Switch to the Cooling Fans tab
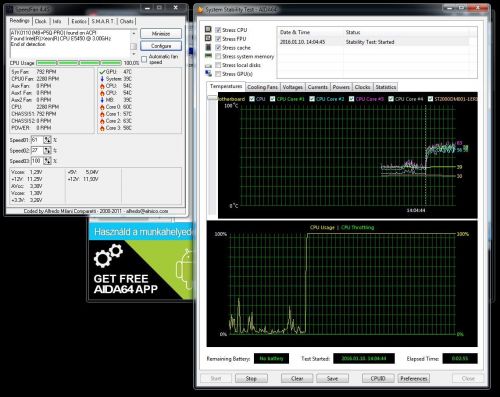The image size is (500, 397). pyautogui.click(x=262, y=87)
